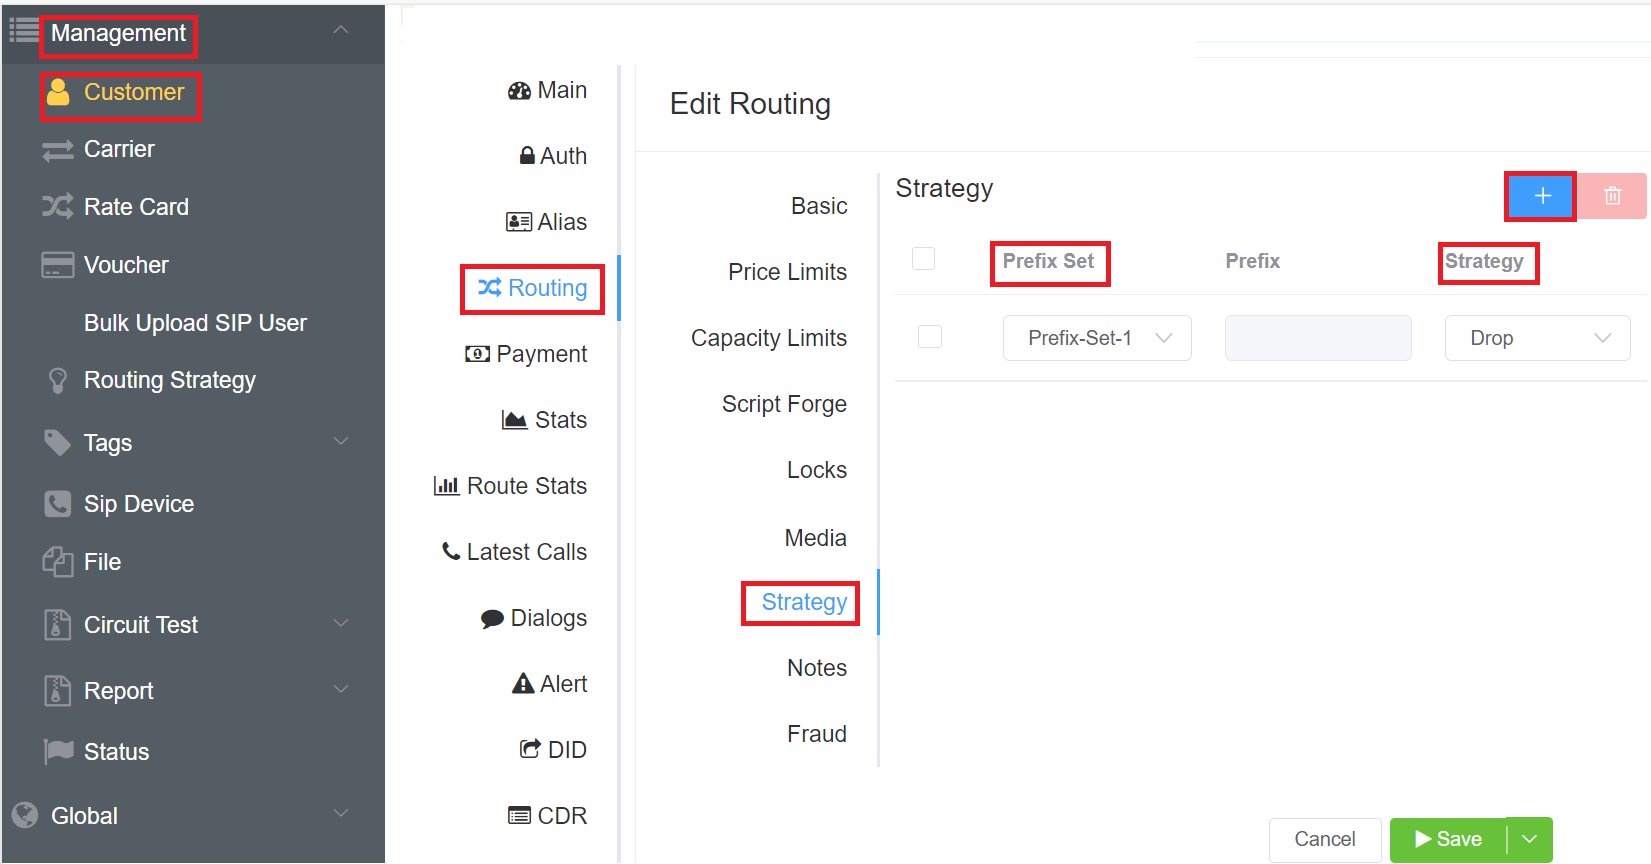Click the Routing Strategy lightbulb icon
Image resolution: width=1651 pixels, height=864 pixels.
[57, 381]
